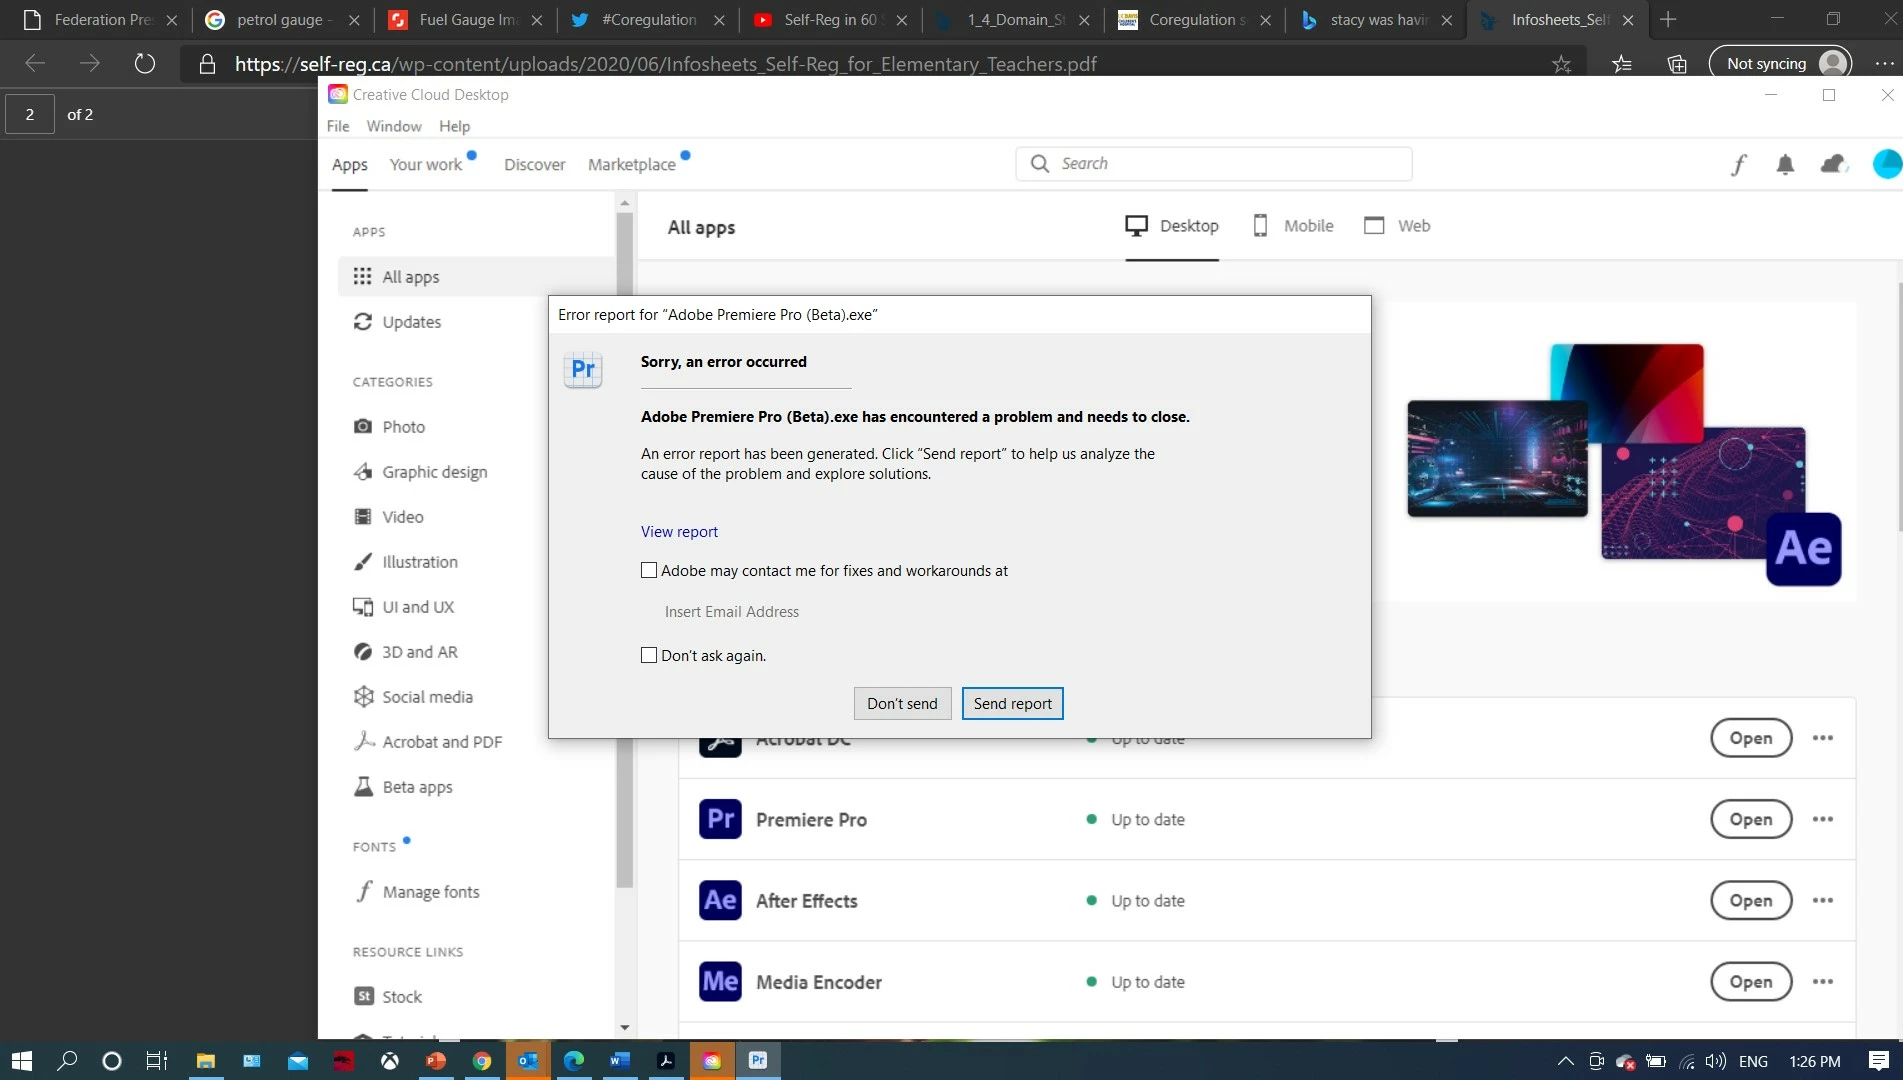Viewport: 1903px width, 1080px height.
Task: Open the View report link
Action: point(679,531)
